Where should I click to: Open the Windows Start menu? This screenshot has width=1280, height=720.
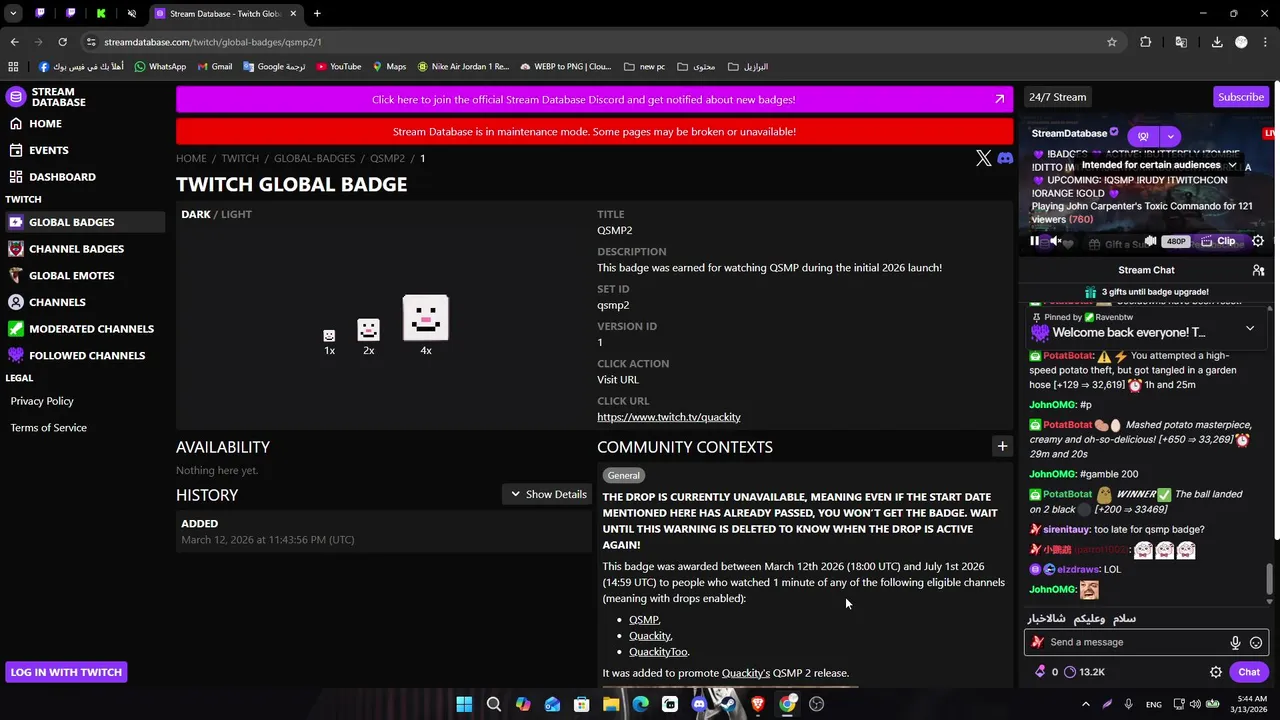pos(464,704)
